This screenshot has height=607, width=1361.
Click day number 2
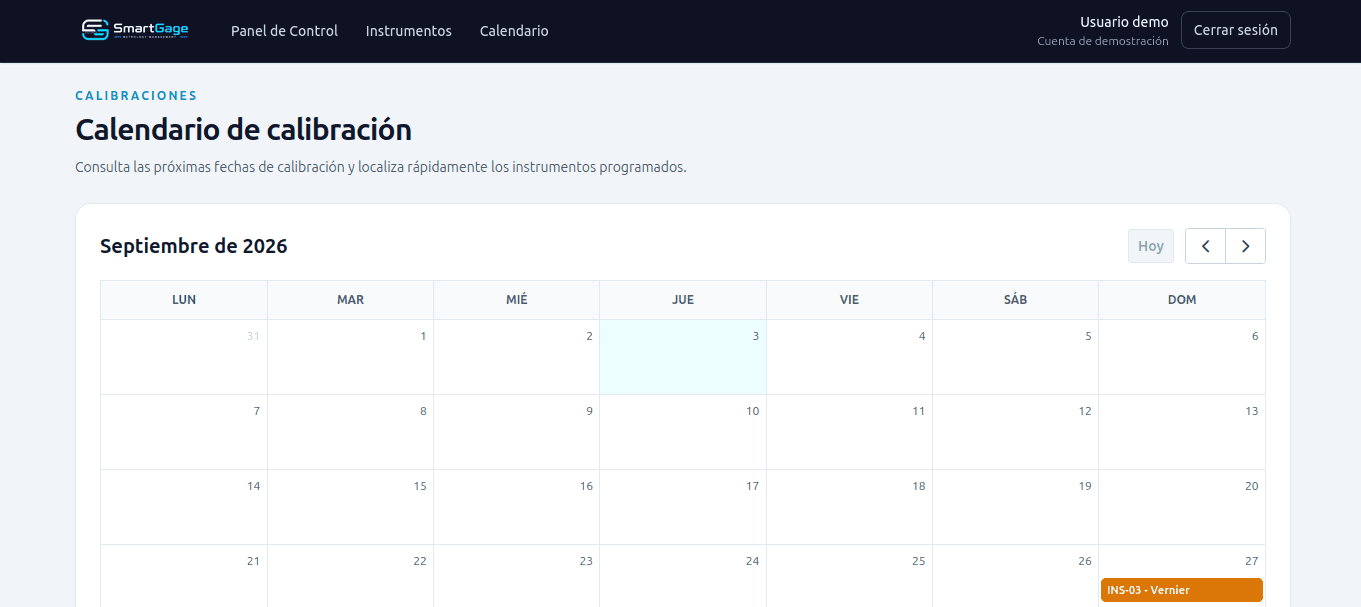tap(589, 336)
